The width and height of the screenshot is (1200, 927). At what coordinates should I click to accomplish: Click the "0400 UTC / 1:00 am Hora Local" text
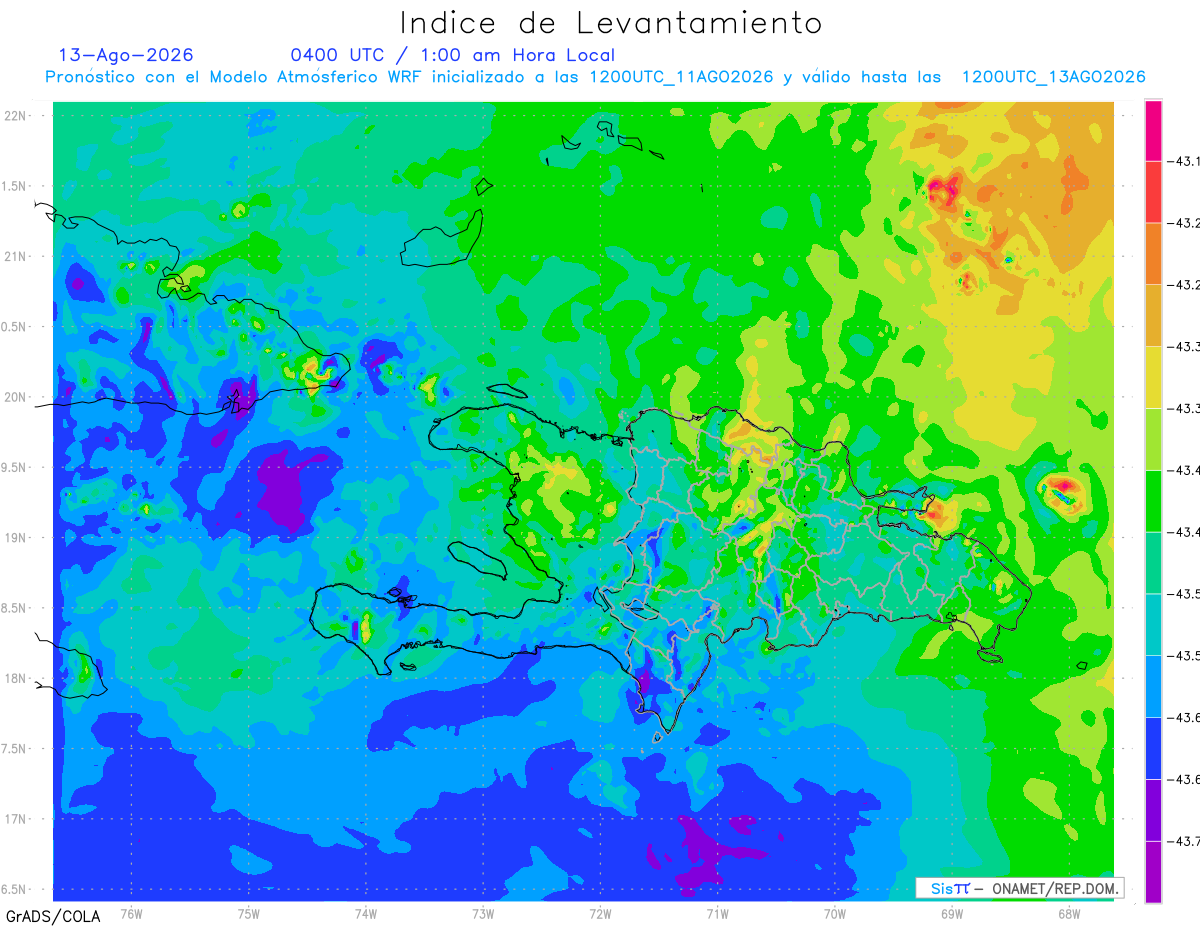point(452,55)
